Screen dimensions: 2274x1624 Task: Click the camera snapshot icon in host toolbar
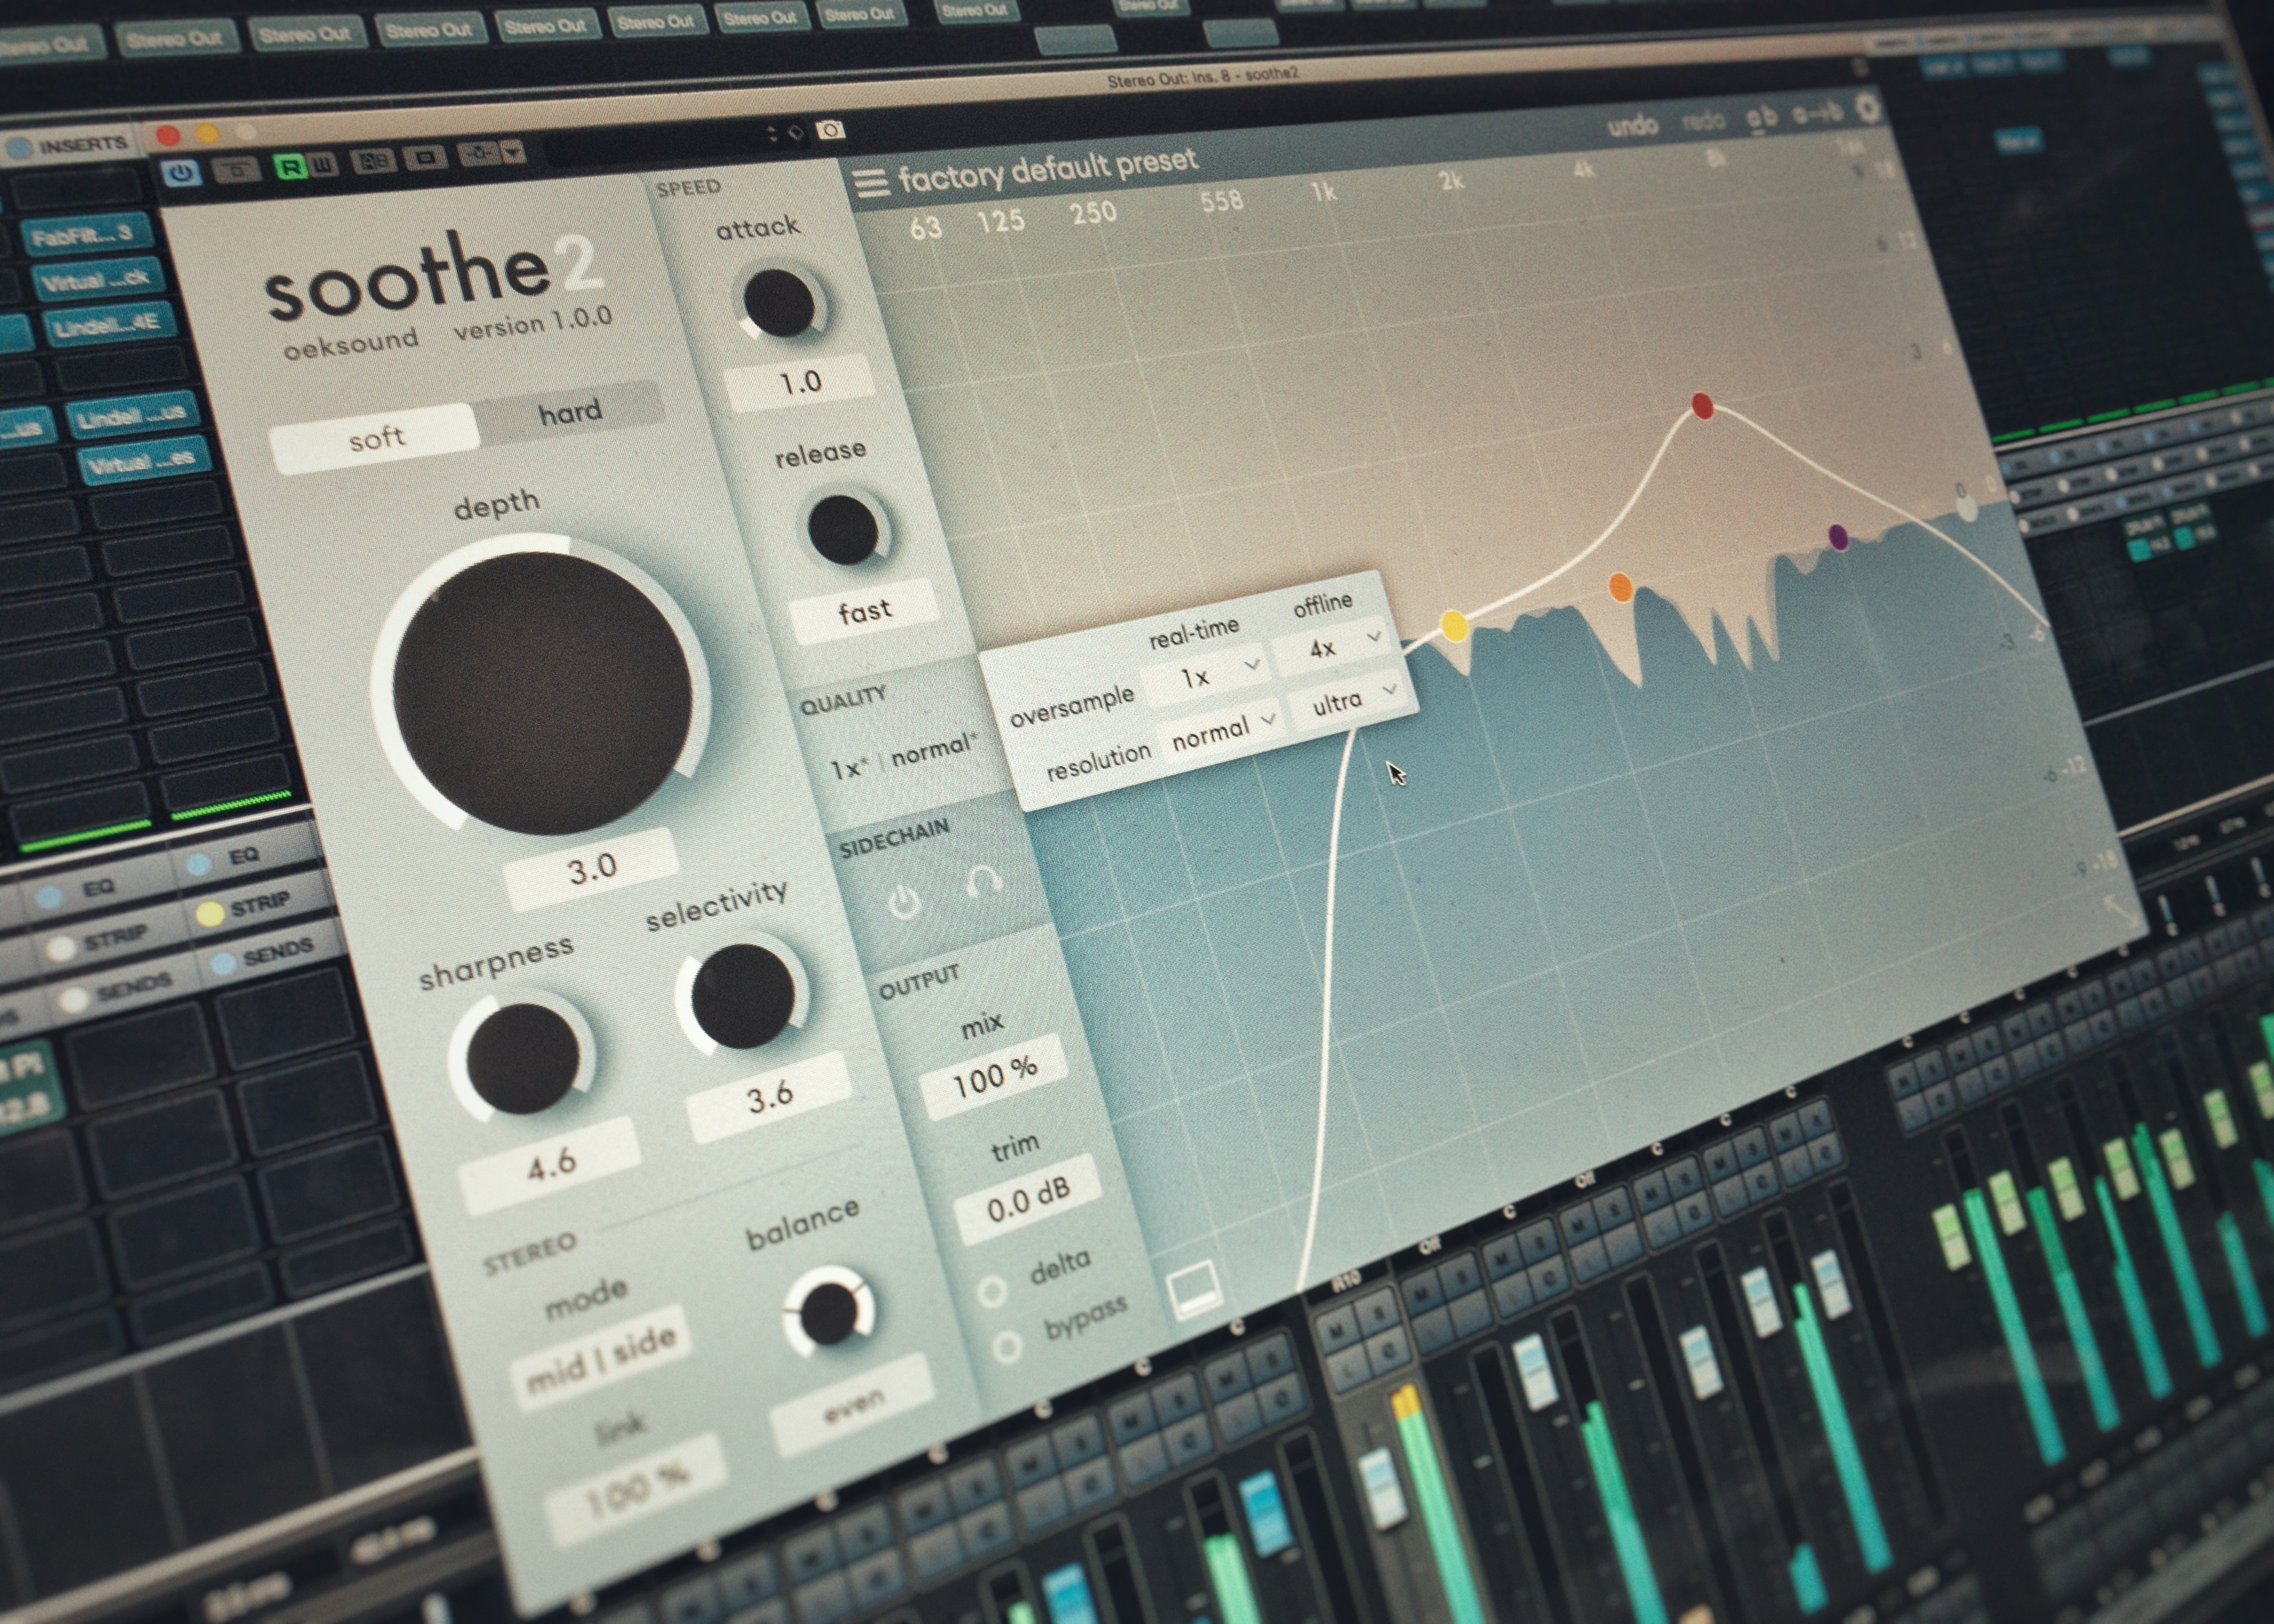(x=830, y=130)
